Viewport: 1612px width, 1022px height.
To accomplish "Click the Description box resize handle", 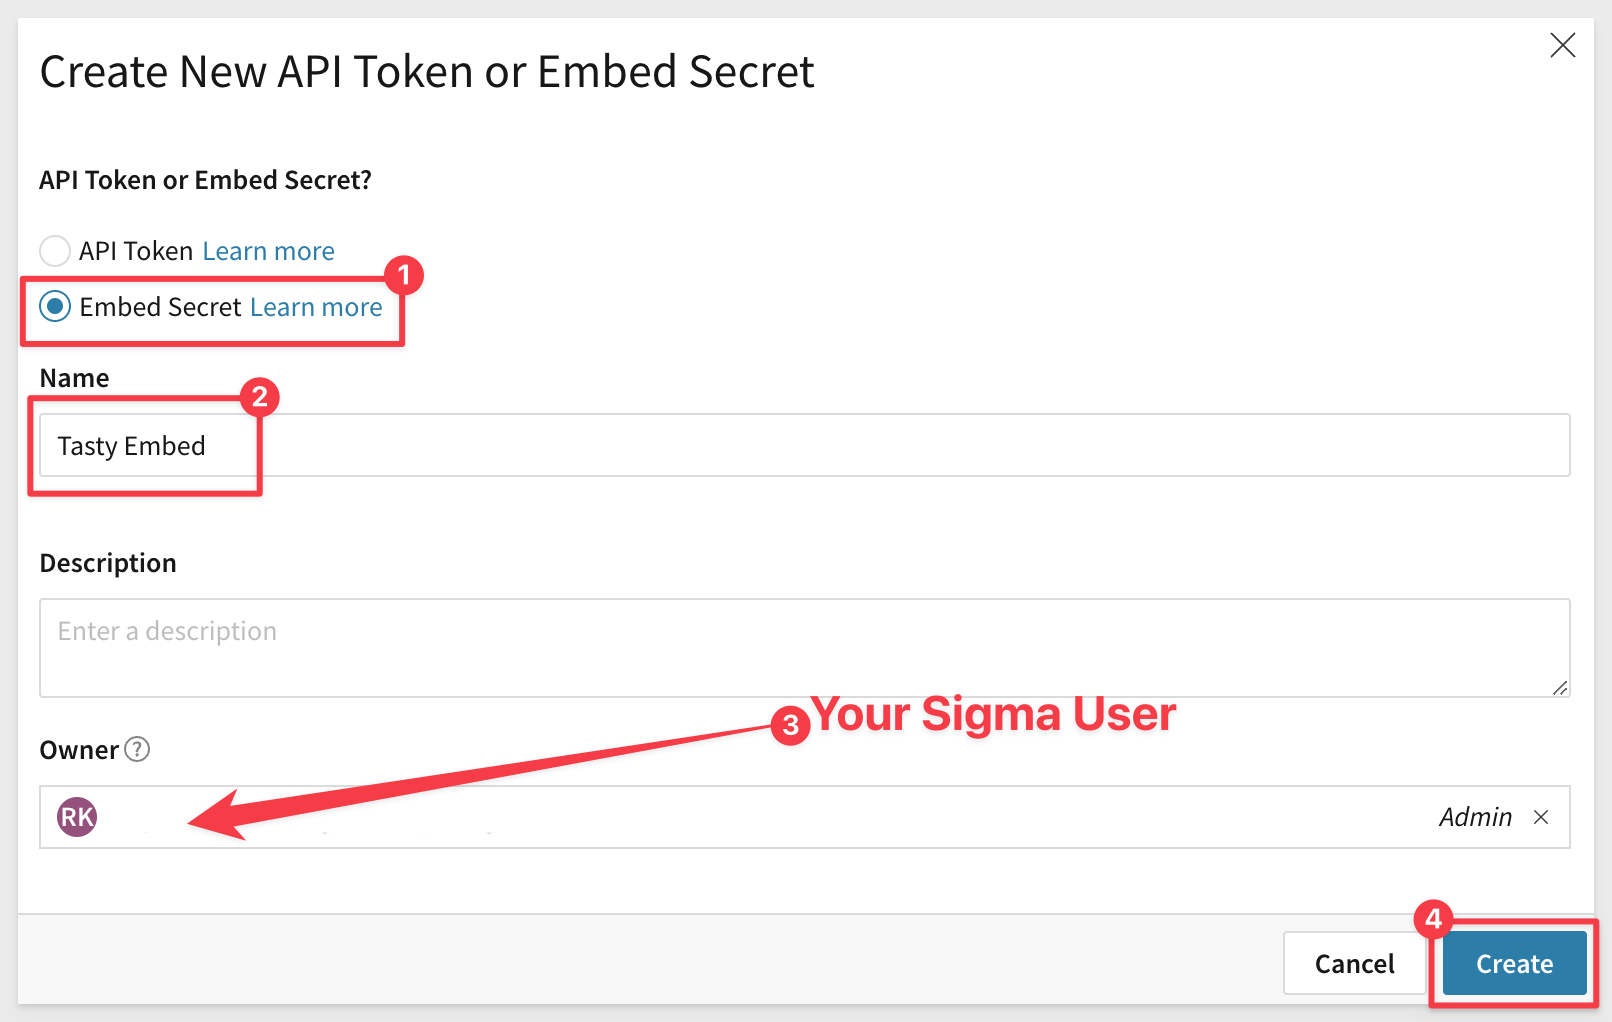I will (1559, 688).
